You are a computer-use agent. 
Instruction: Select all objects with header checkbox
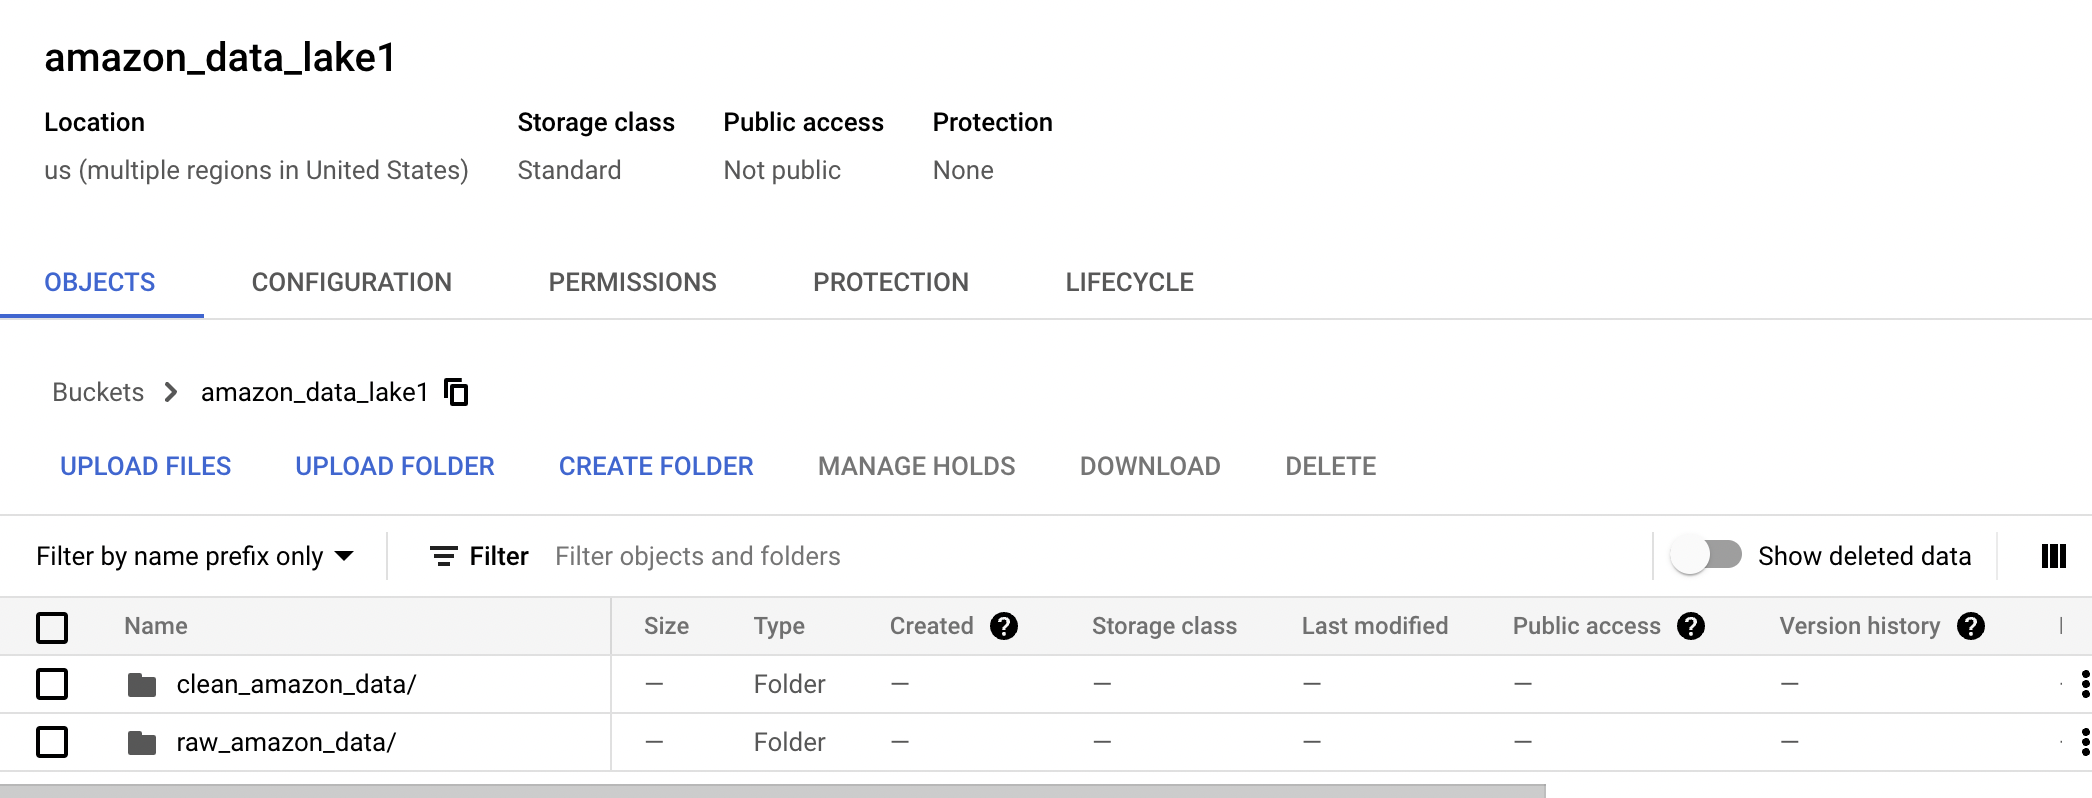click(52, 627)
